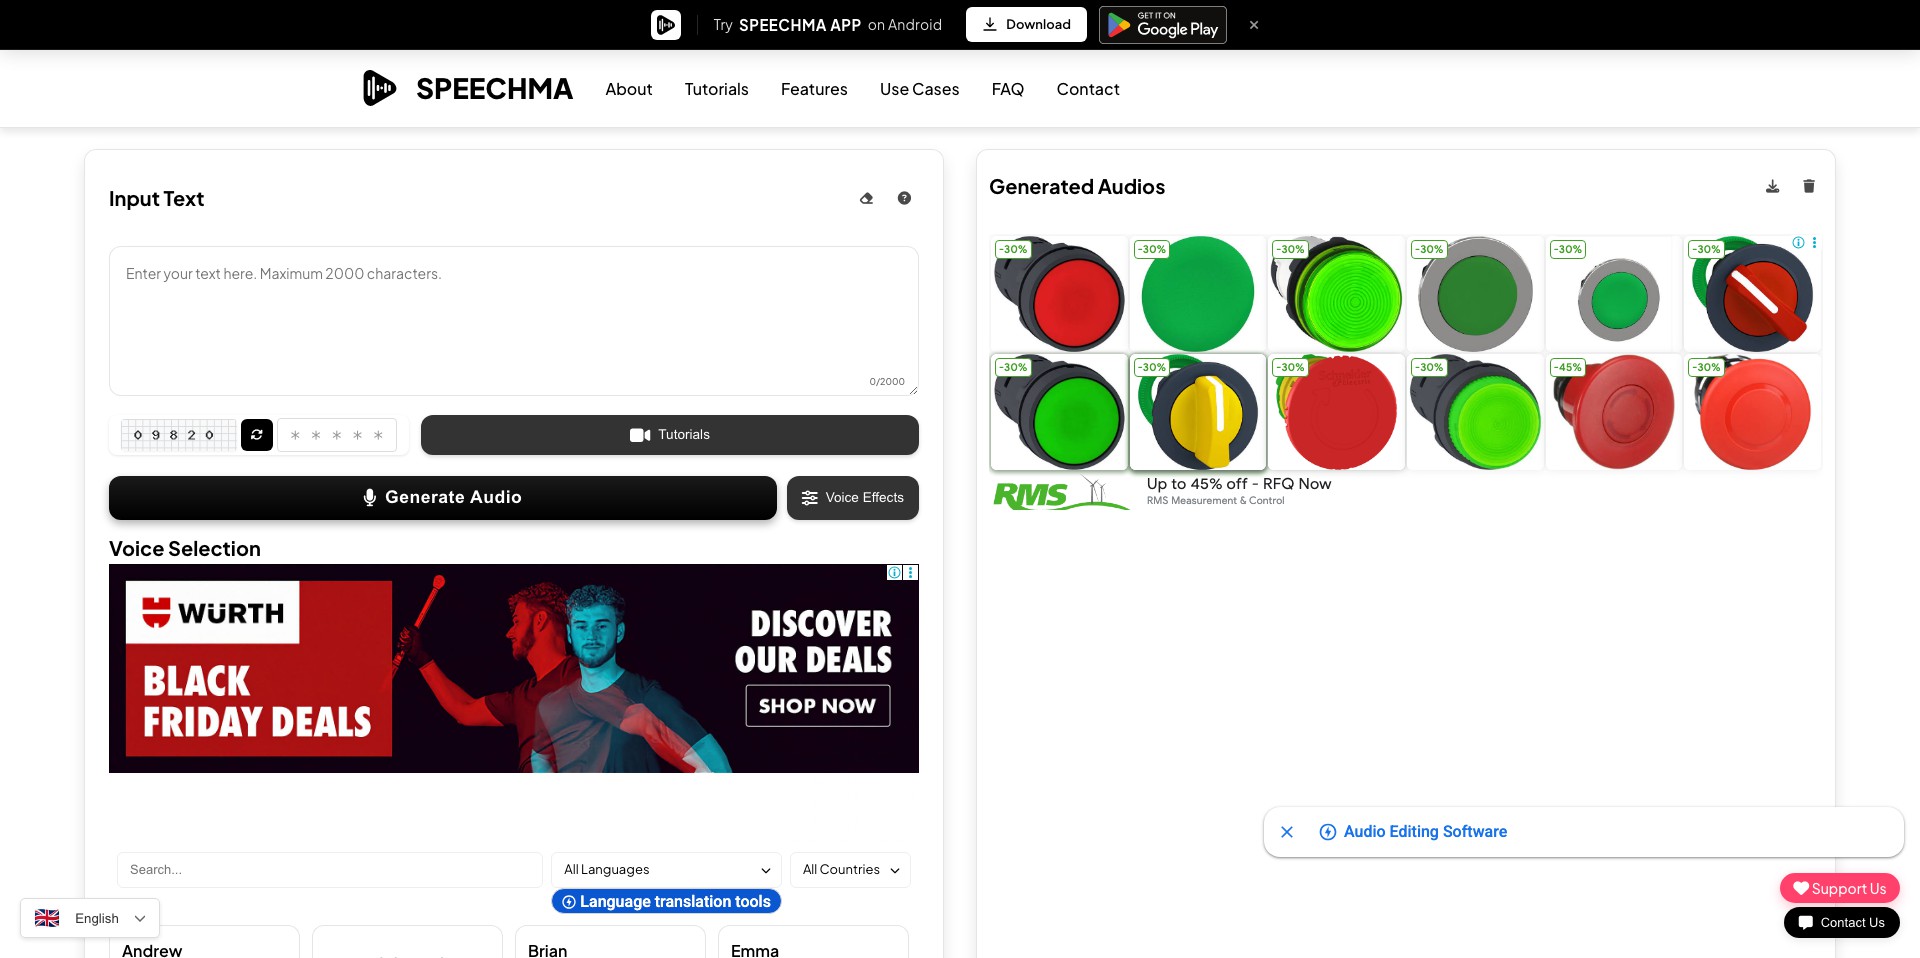Open the pushbutton ad options menu dots
The width and height of the screenshot is (1920, 958).
[1814, 243]
